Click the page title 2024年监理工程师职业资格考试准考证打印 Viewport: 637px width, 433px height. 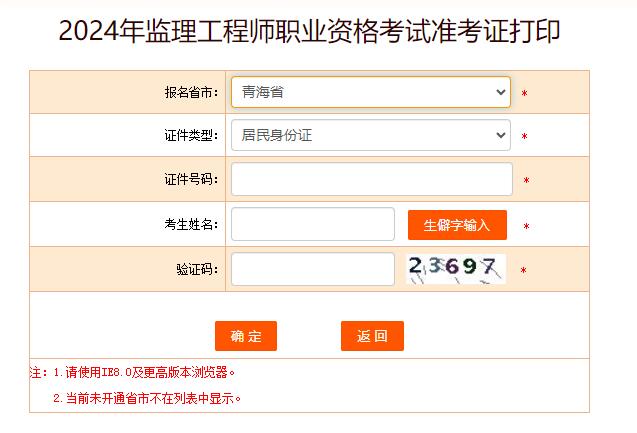[310, 31]
